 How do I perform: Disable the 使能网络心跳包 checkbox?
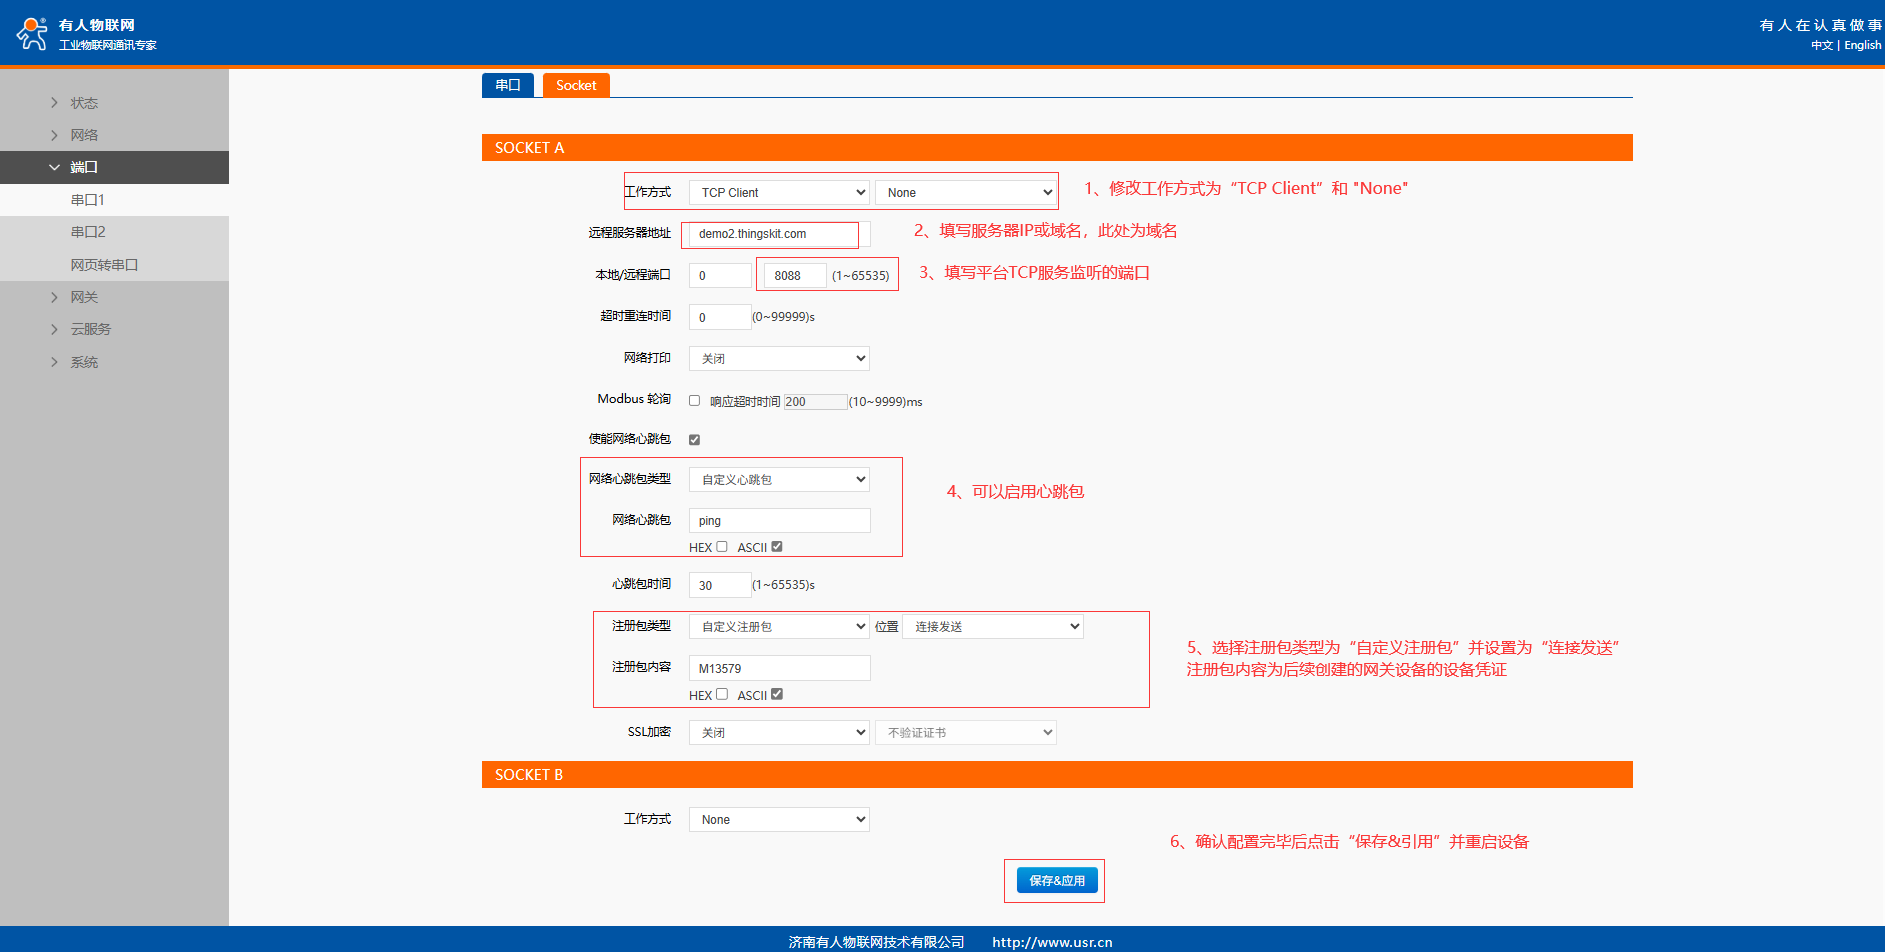point(694,440)
